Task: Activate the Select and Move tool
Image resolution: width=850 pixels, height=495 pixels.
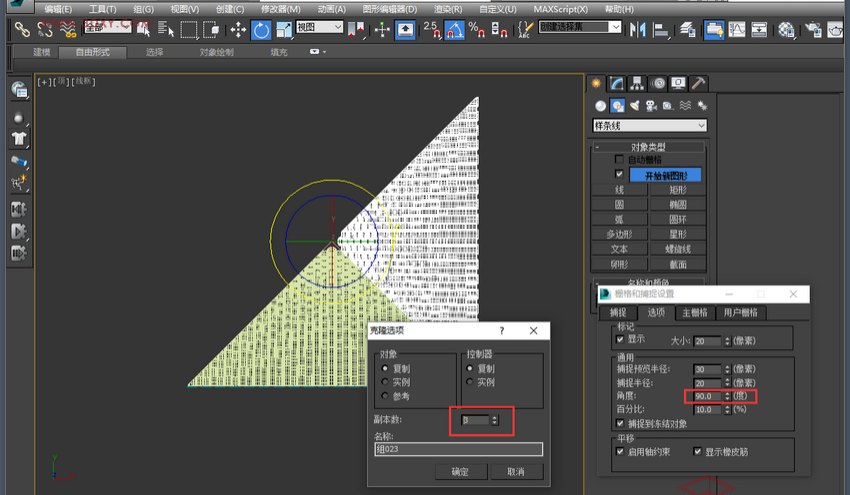Action: pyautogui.click(x=238, y=29)
